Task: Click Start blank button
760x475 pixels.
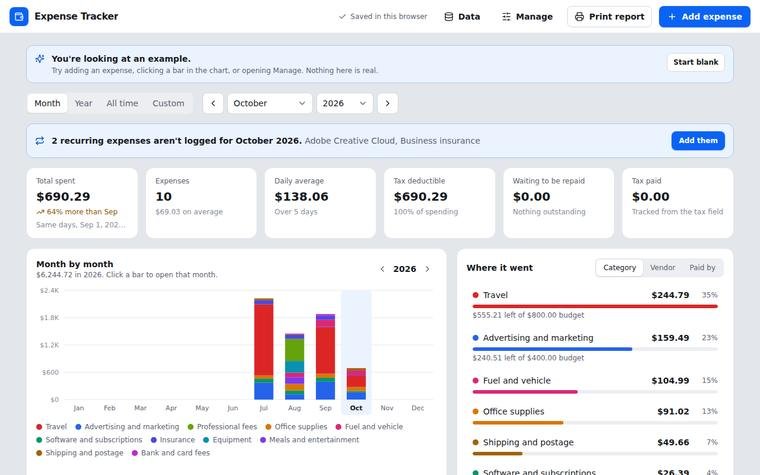Action: click(696, 62)
